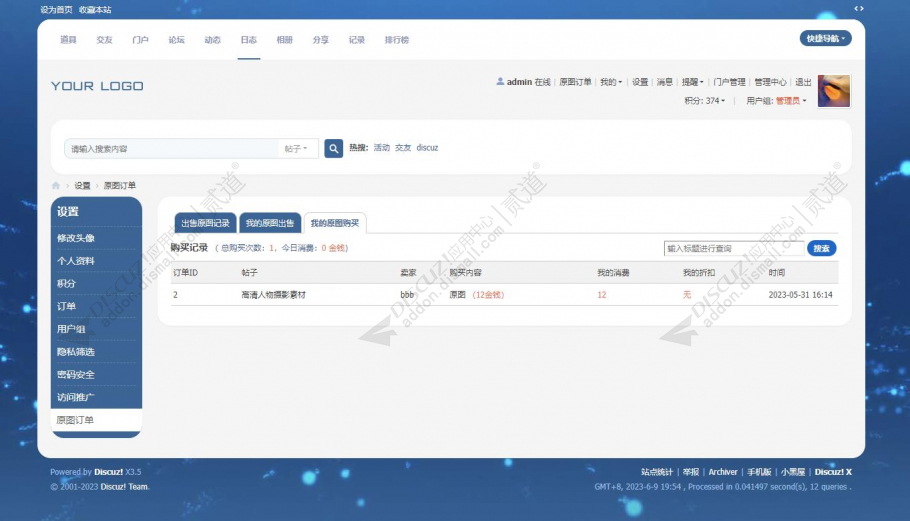Open the 帖子 search type dropdown
This screenshot has height=521, width=910.
pos(296,149)
